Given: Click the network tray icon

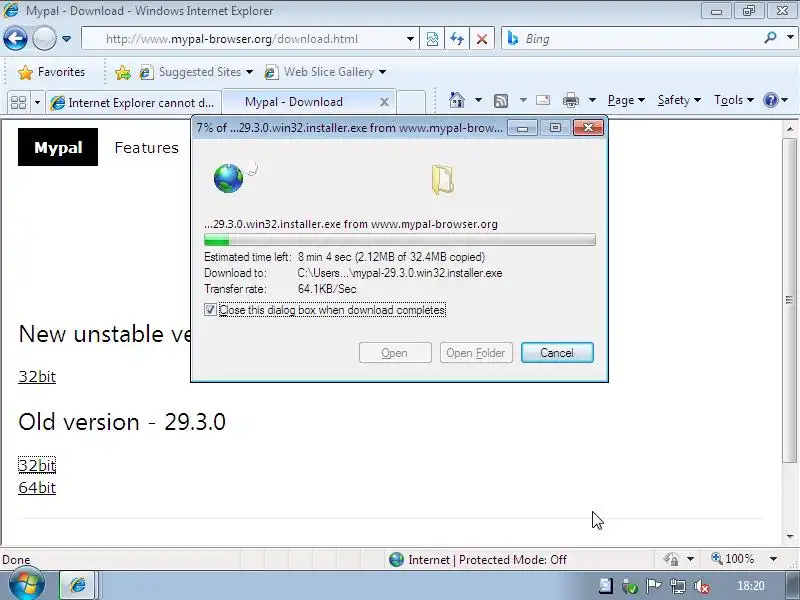Looking at the screenshot, I should pos(678,586).
